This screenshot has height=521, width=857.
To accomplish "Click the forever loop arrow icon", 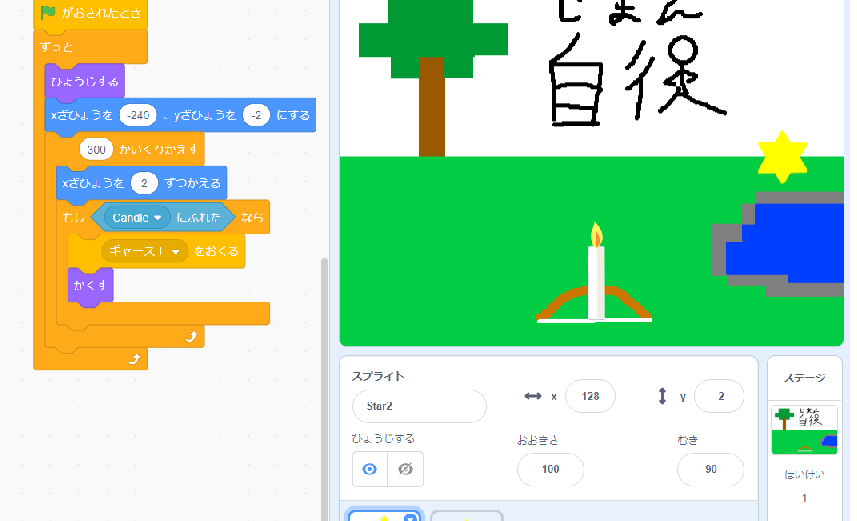I will tap(134, 359).
